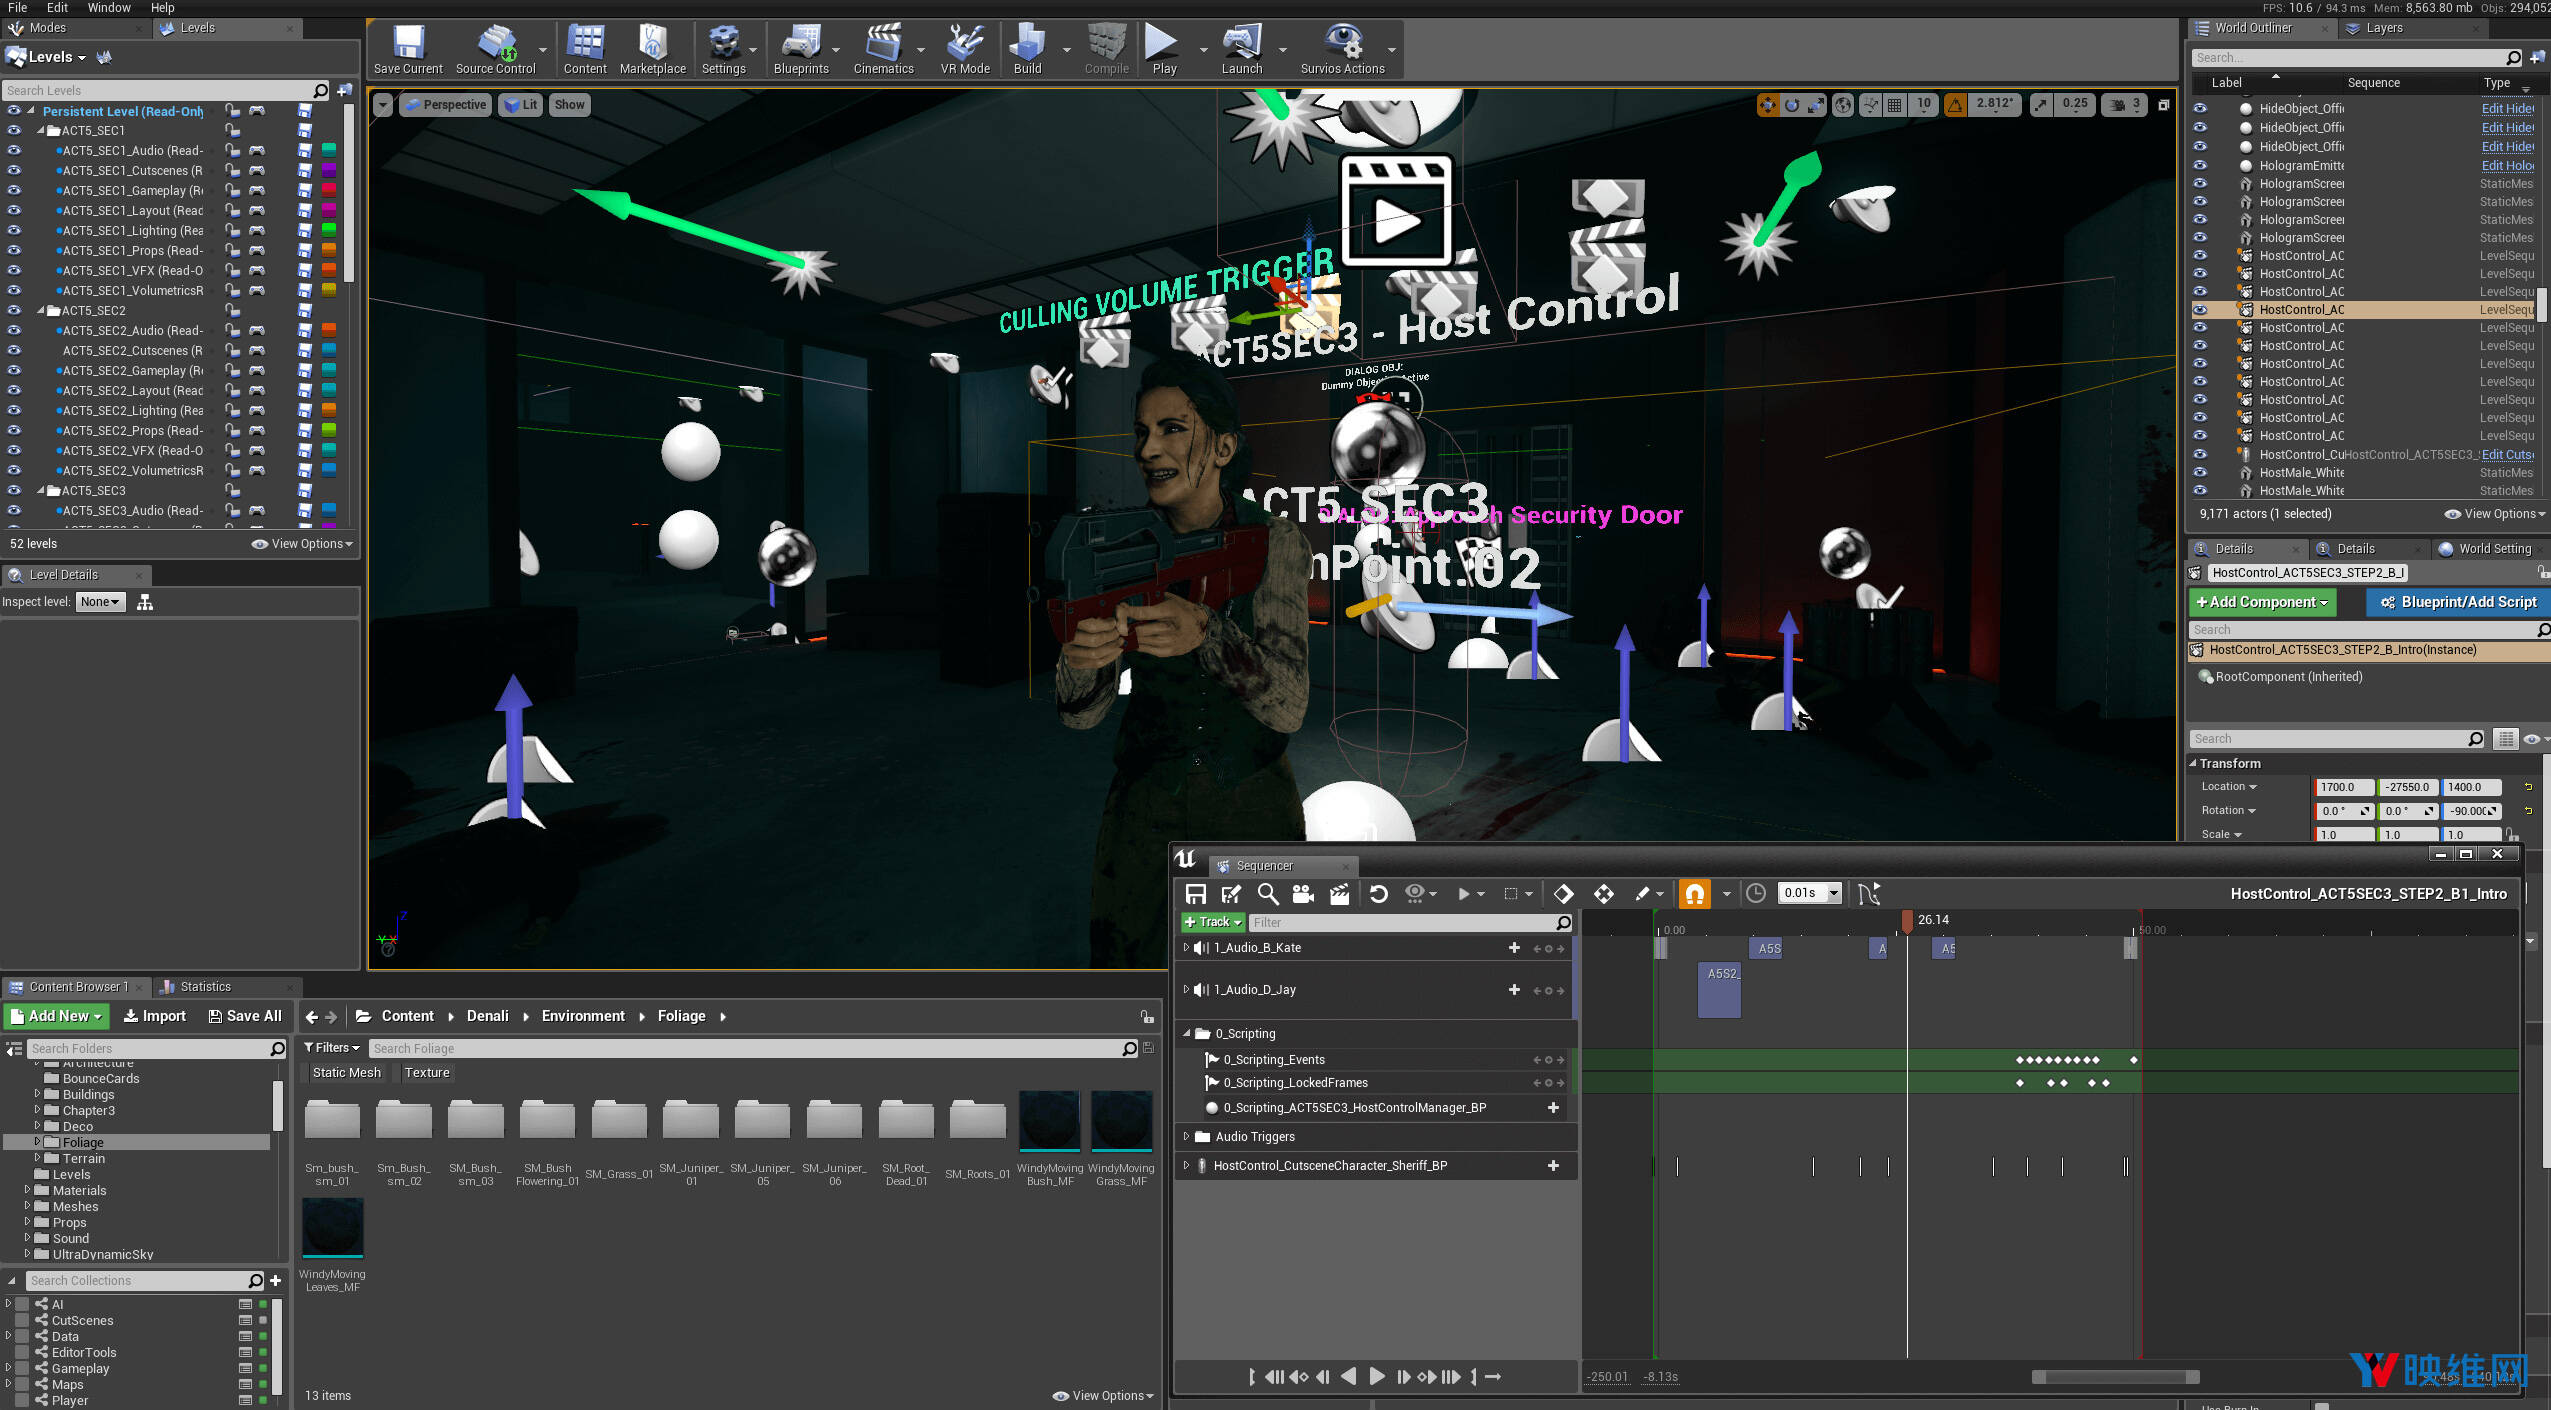Click the Add Component button
Screen dimensions: 2551x1410
coord(2262,602)
